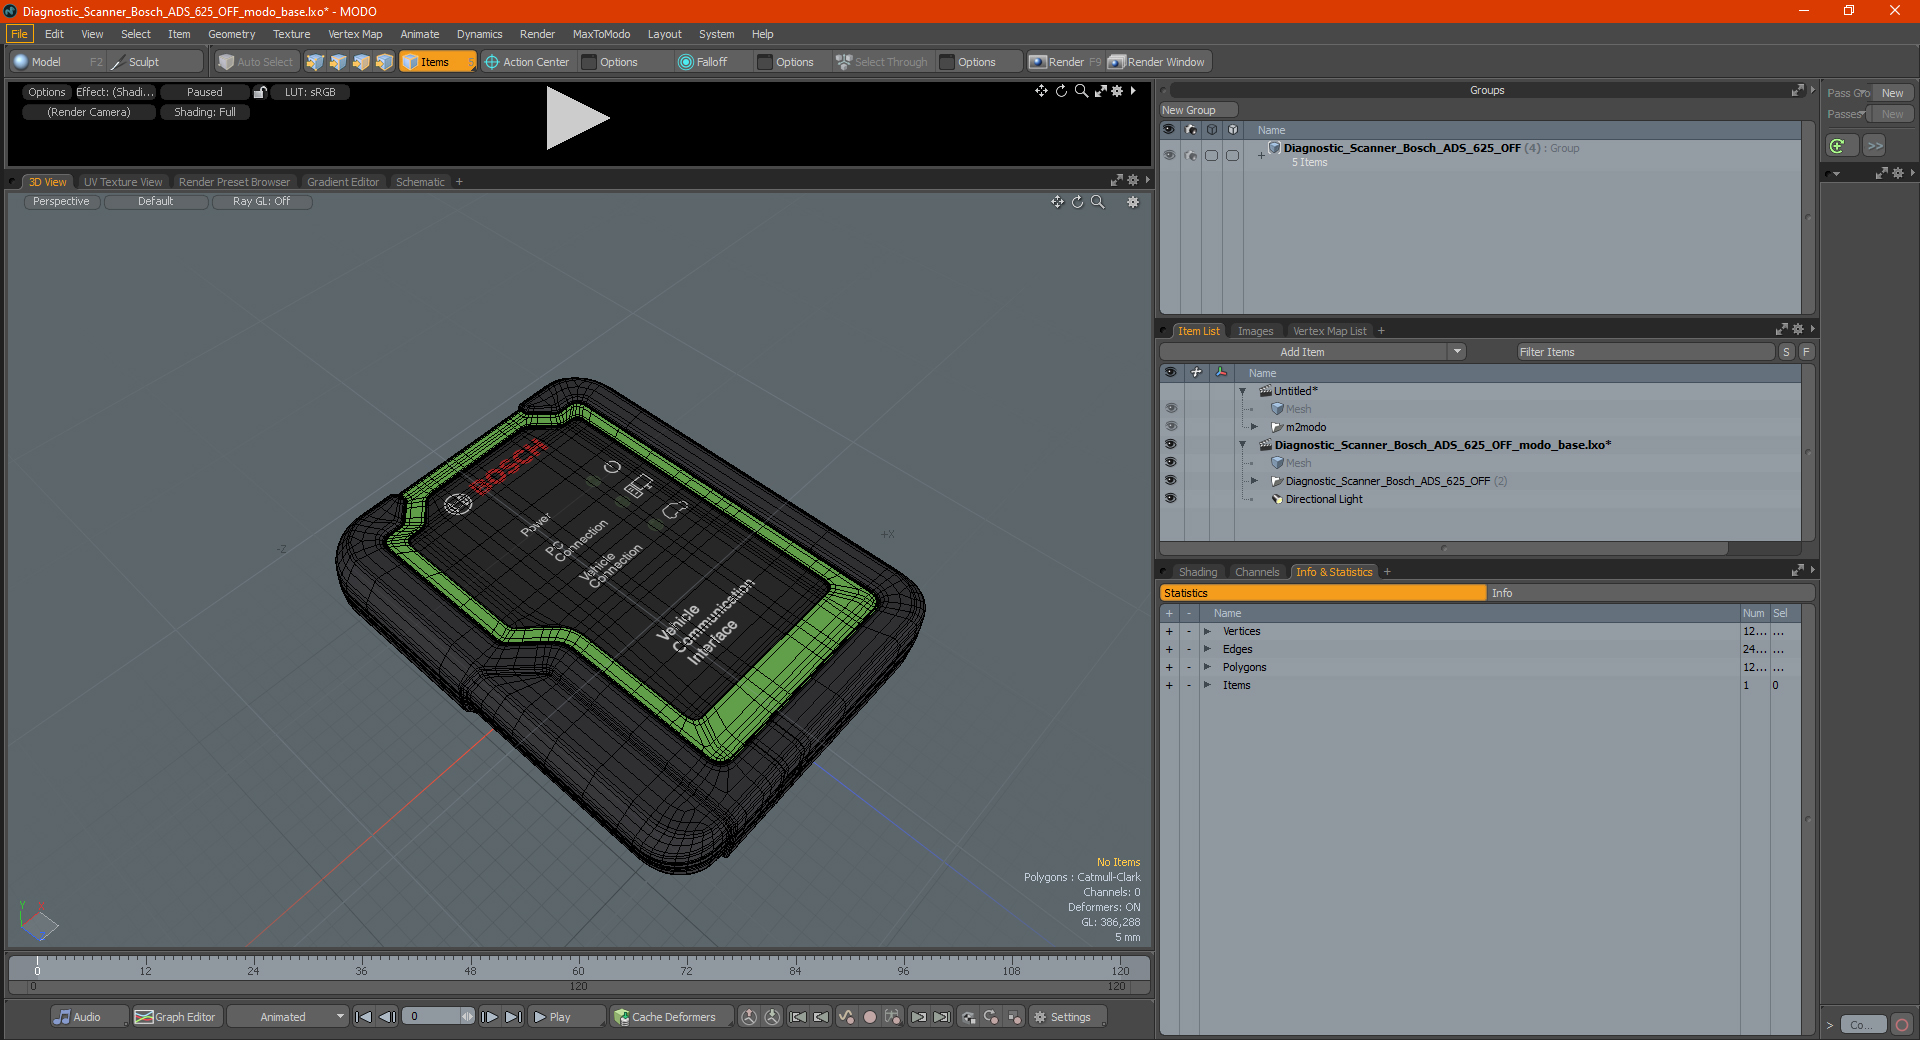The image size is (1920, 1040).
Task: Open the Geometry menu
Action: [231, 34]
